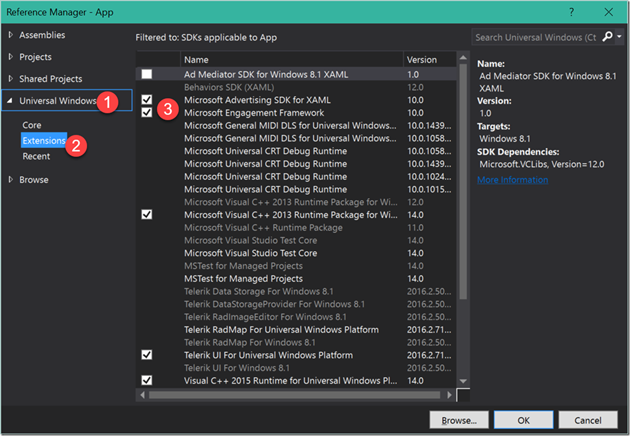This screenshot has height=436, width=630.
Task: Select Telerik UI For Windows 8.1 row
Action: click(x=297, y=368)
